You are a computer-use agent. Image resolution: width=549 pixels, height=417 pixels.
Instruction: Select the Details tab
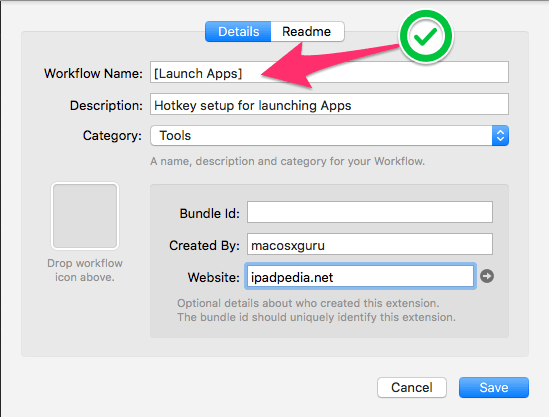pos(238,32)
